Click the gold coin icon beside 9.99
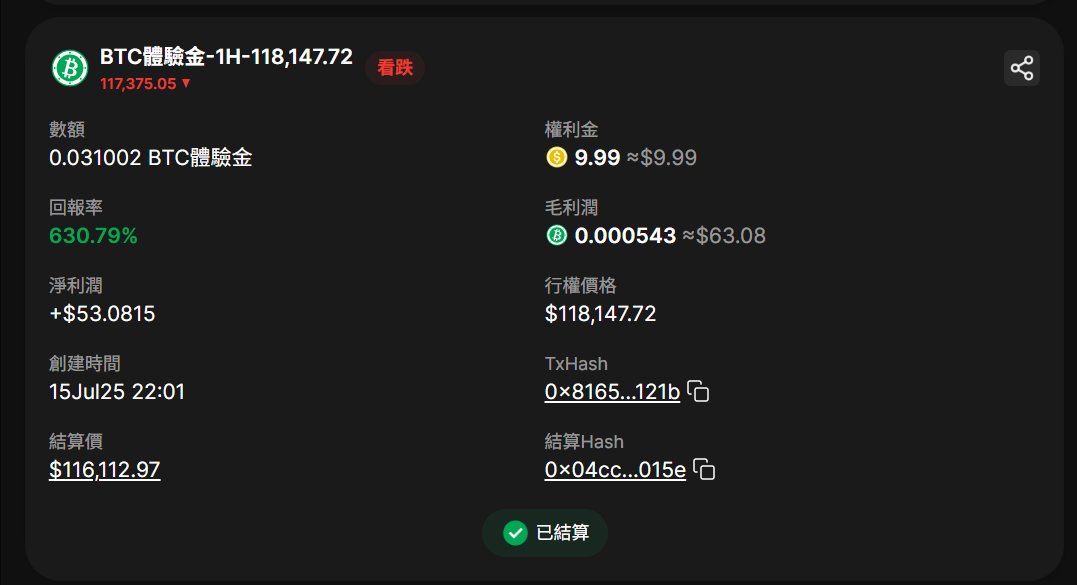The height and width of the screenshot is (585, 1077). 556,157
